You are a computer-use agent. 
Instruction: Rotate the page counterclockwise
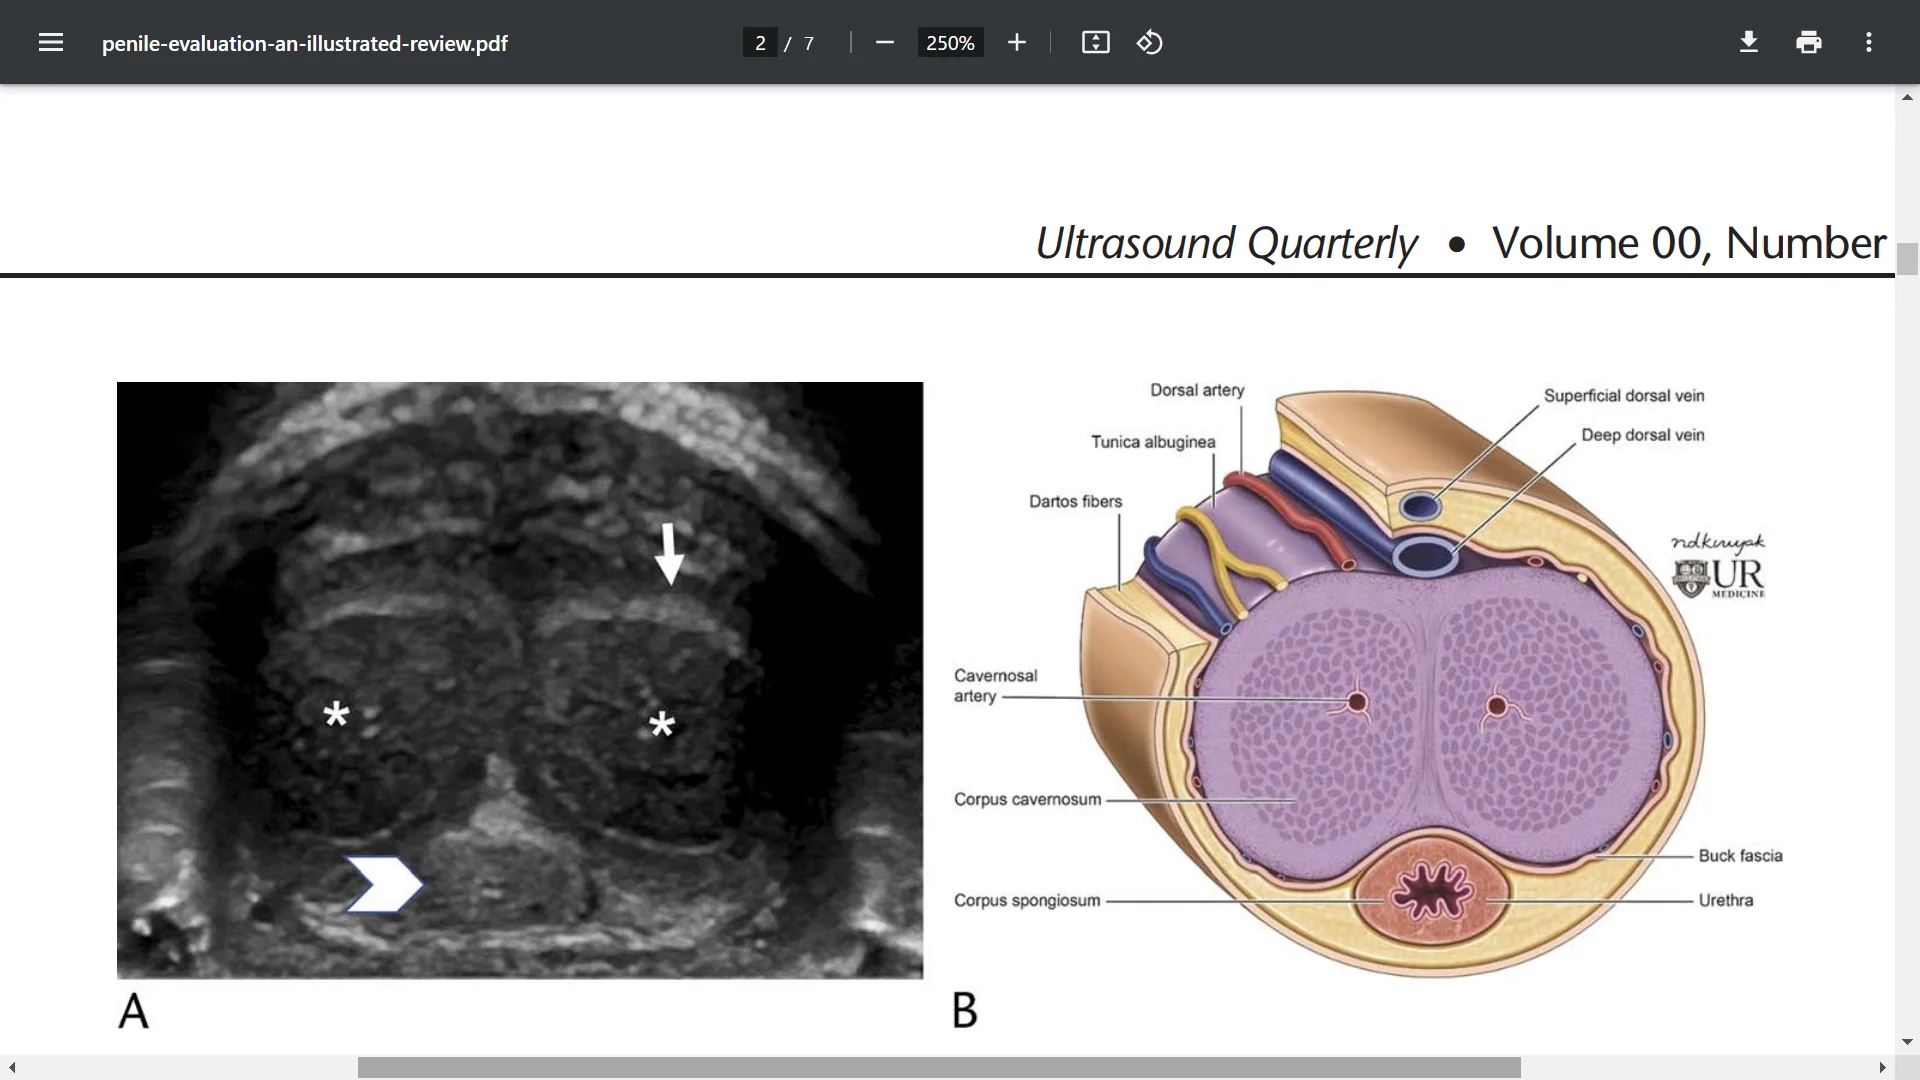click(1150, 42)
